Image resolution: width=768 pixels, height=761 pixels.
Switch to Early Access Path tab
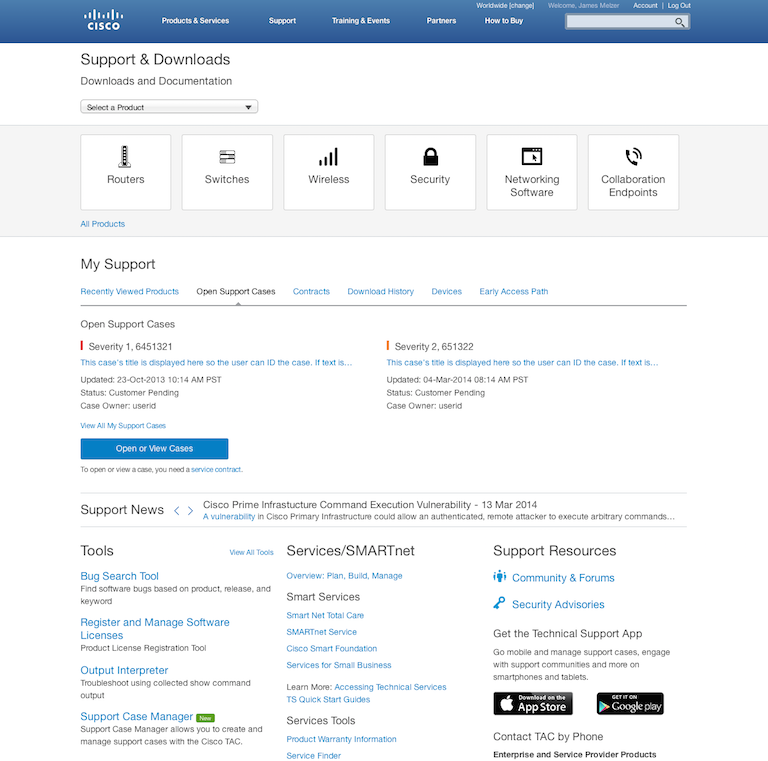(x=514, y=291)
